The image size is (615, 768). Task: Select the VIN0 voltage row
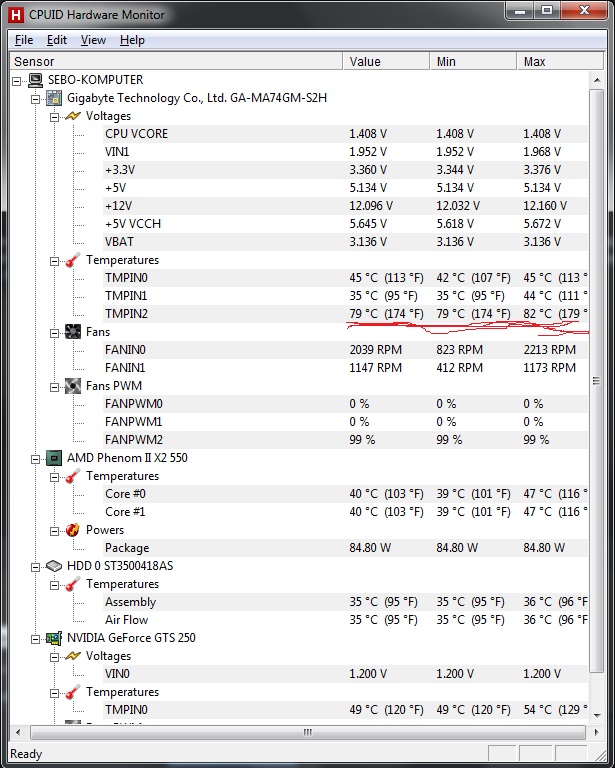click(345, 674)
